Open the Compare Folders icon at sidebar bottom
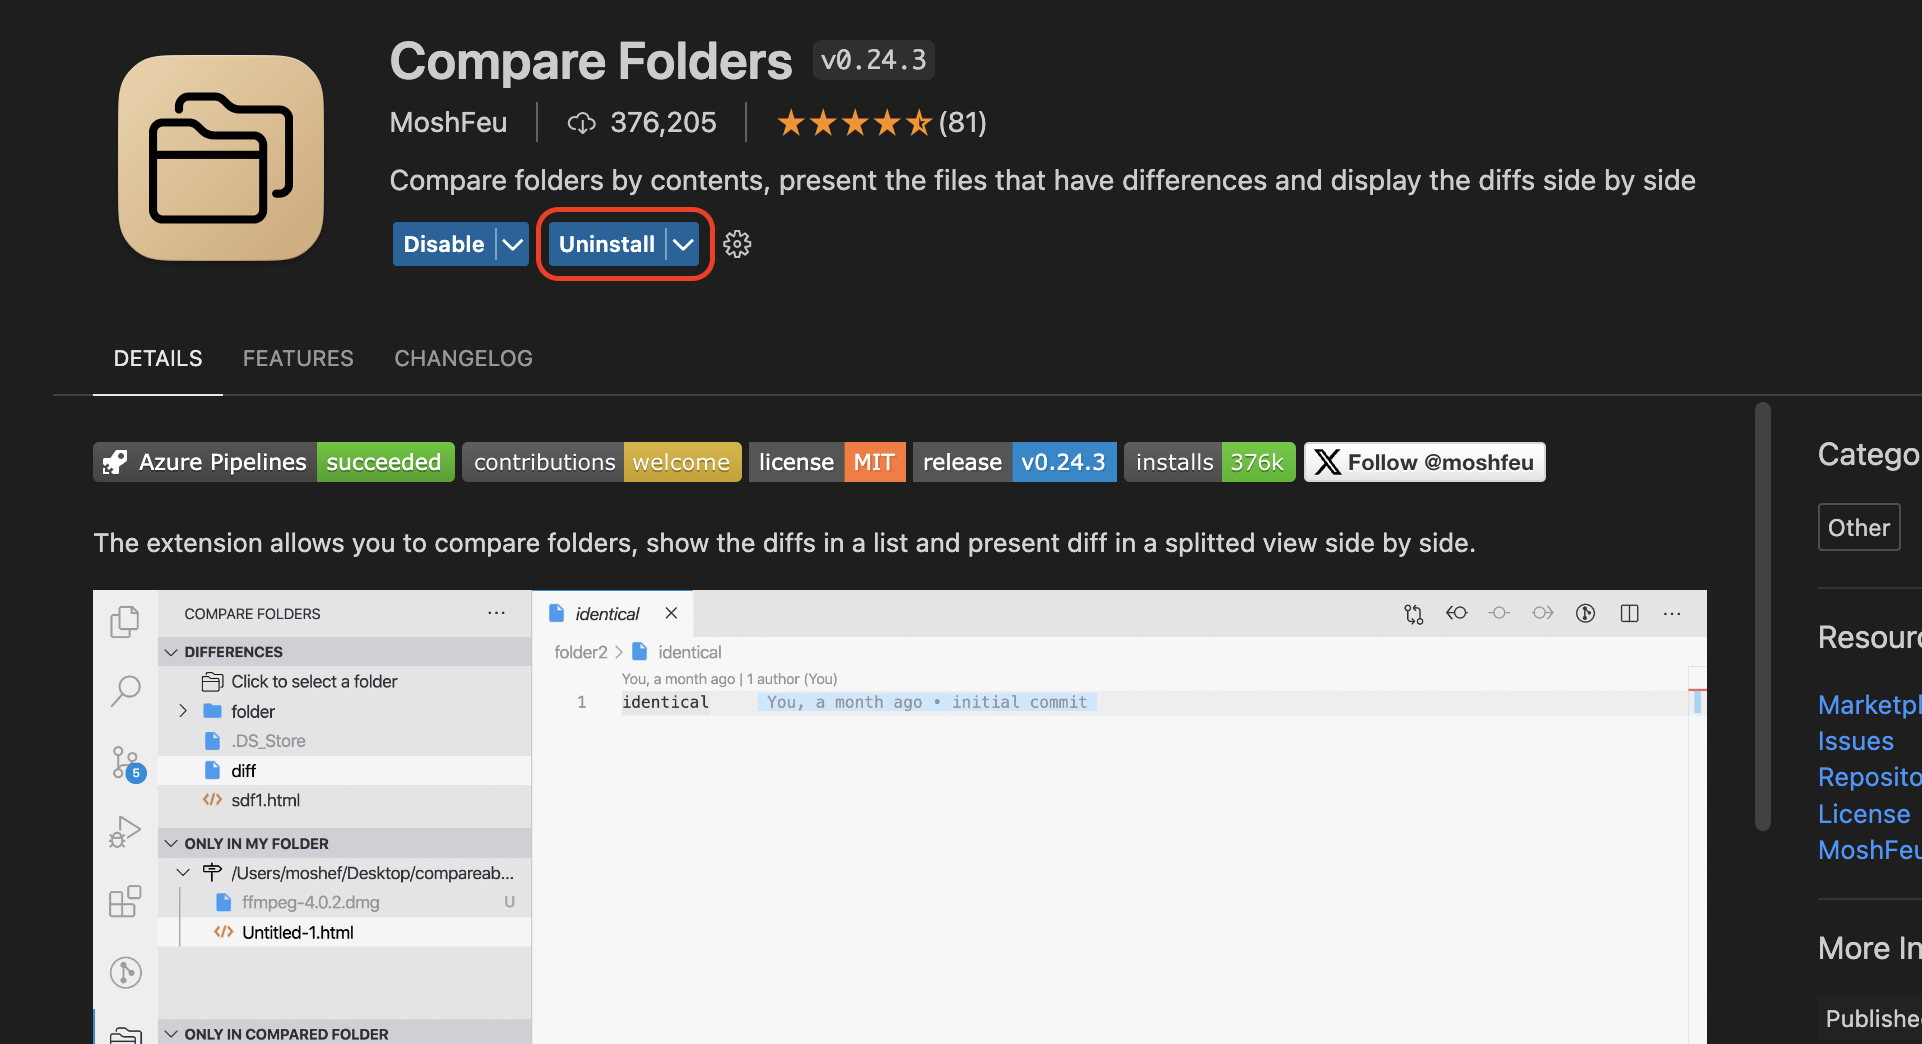The width and height of the screenshot is (1922, 1044). [125, 1036]
